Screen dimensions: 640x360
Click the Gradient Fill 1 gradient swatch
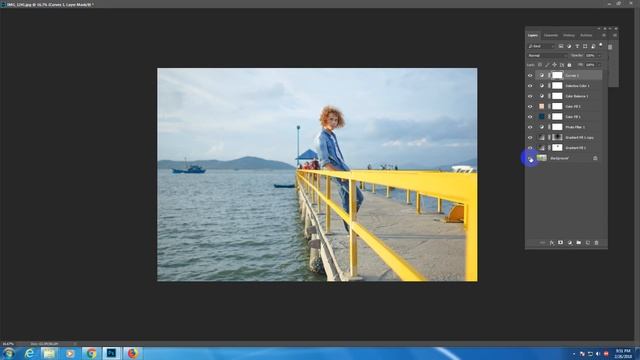click(x=542, y=148)
